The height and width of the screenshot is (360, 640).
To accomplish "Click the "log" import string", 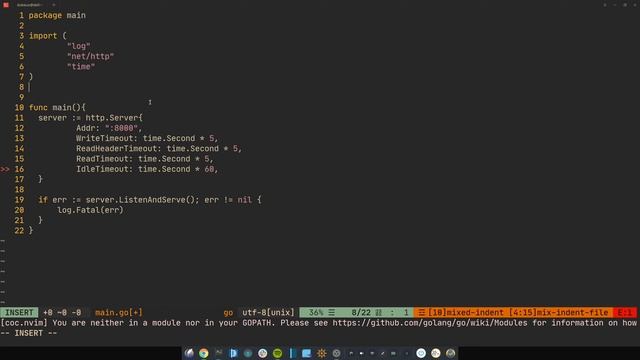I will 78,46.
